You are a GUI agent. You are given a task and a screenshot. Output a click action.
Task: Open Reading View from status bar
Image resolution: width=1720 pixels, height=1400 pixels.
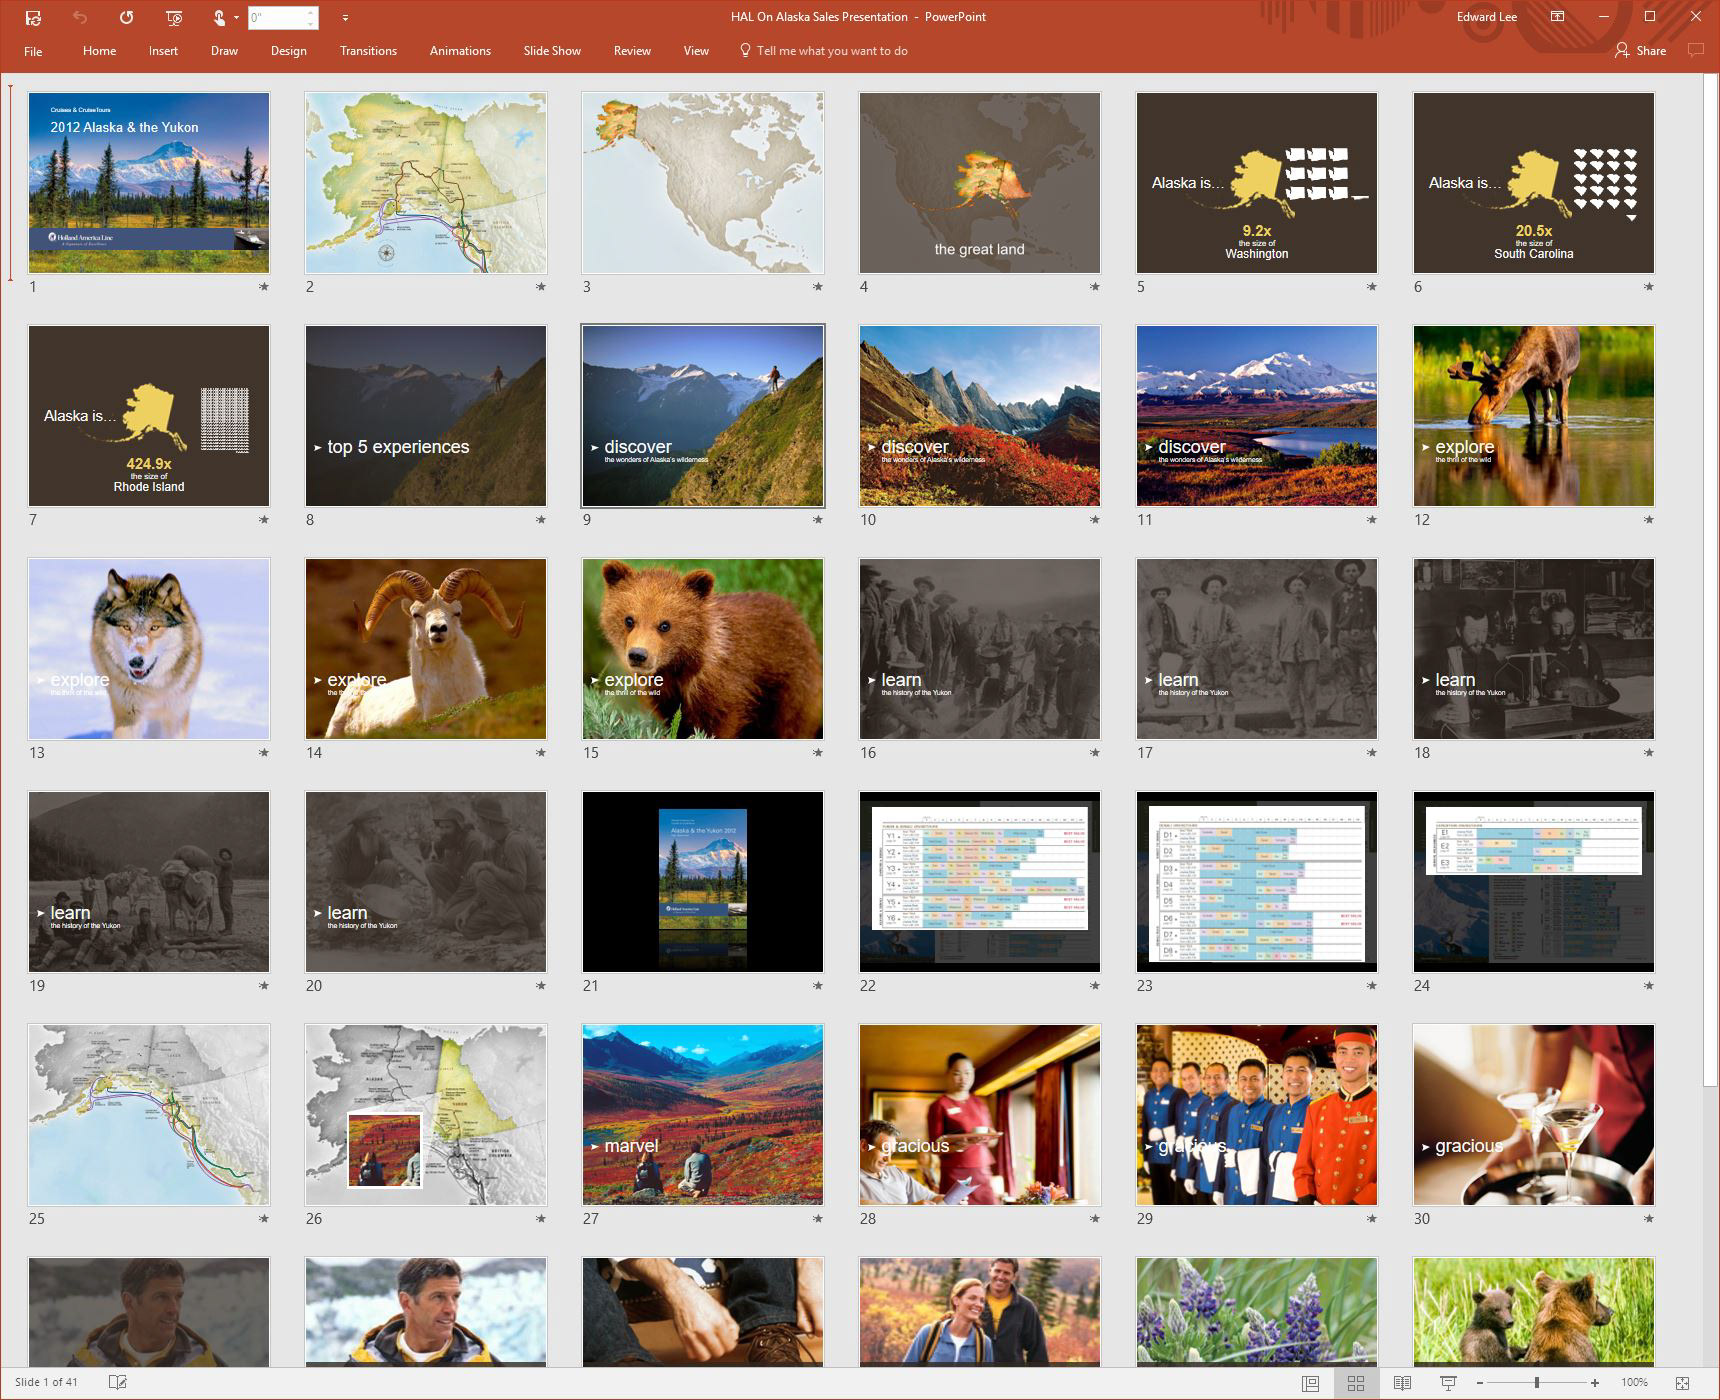coord(1402,1383)
